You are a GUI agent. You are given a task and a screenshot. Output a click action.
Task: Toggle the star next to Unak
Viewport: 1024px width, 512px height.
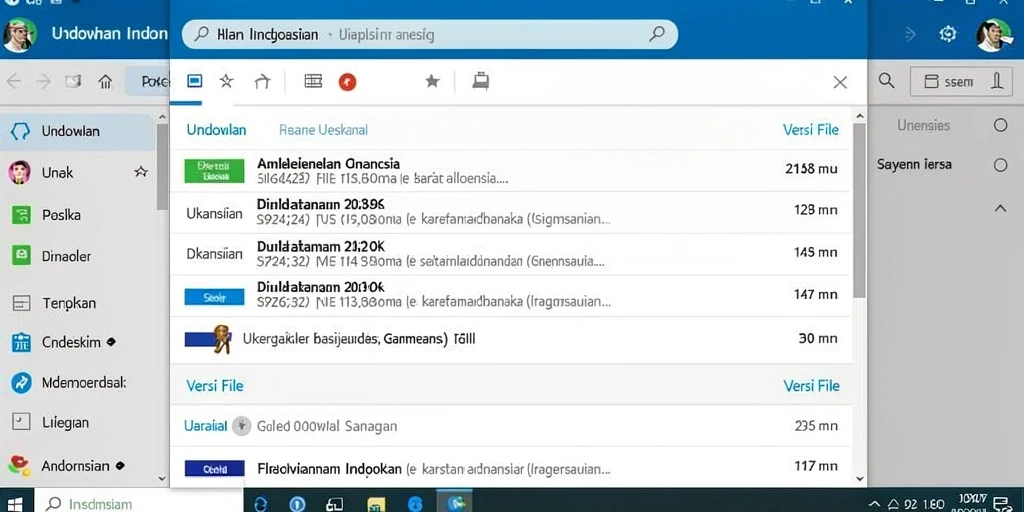140,172
